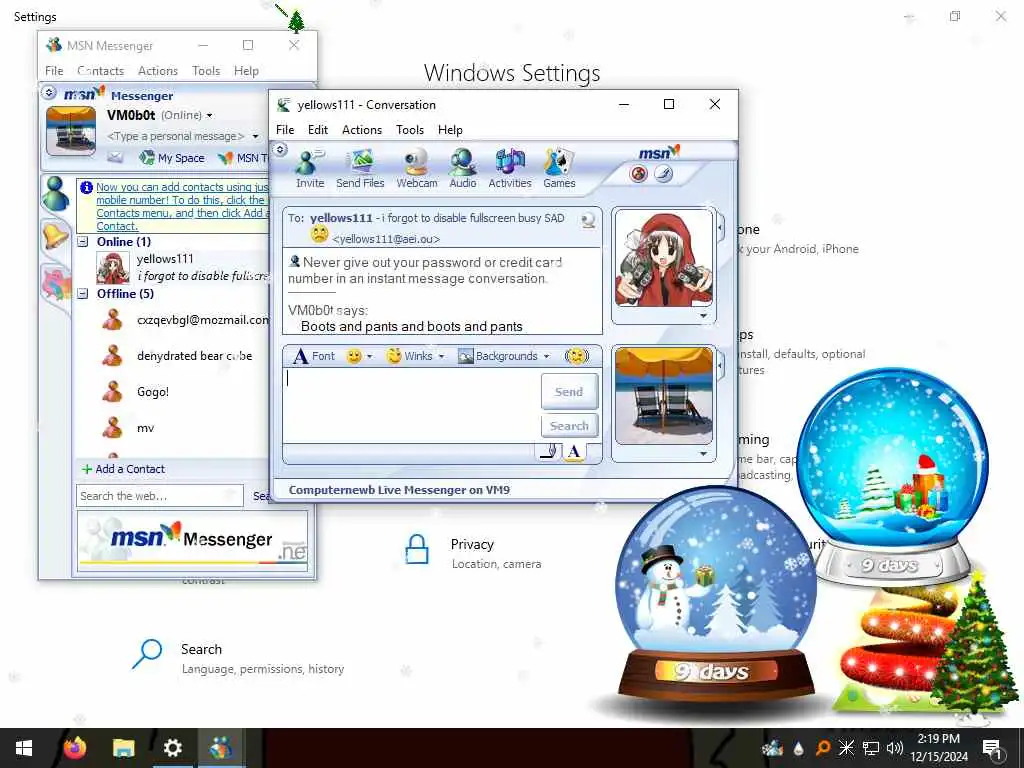Viewport: 1024px width, 768px height.
Task: Open Font settings in message toolbar
Action: 314,356
